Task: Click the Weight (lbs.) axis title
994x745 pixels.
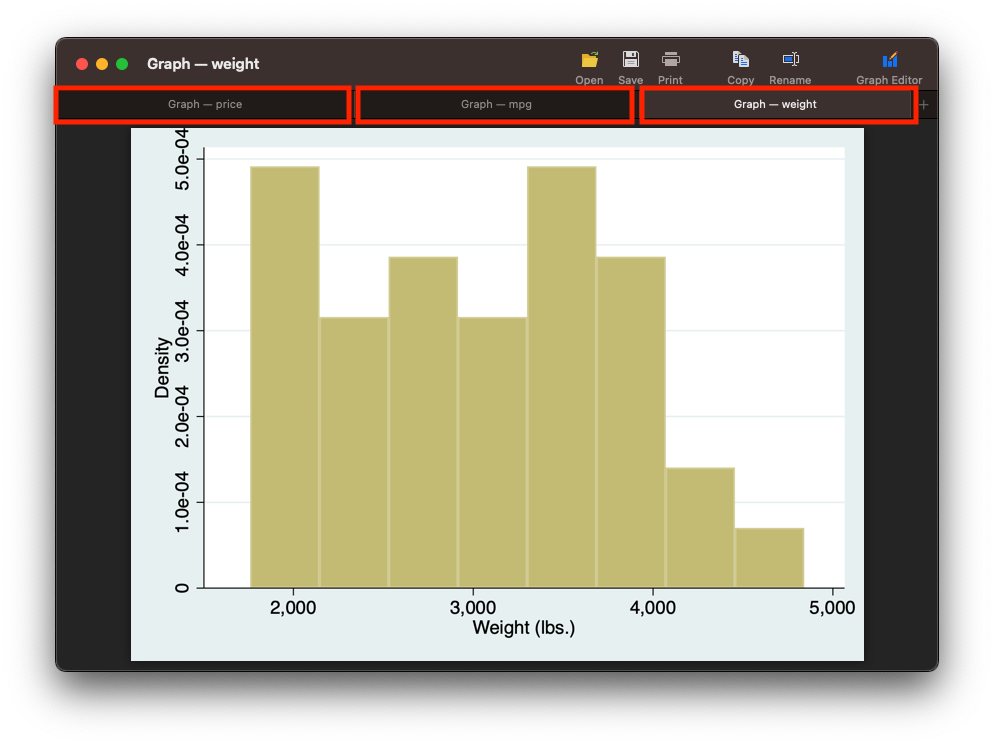Action: 524,628
